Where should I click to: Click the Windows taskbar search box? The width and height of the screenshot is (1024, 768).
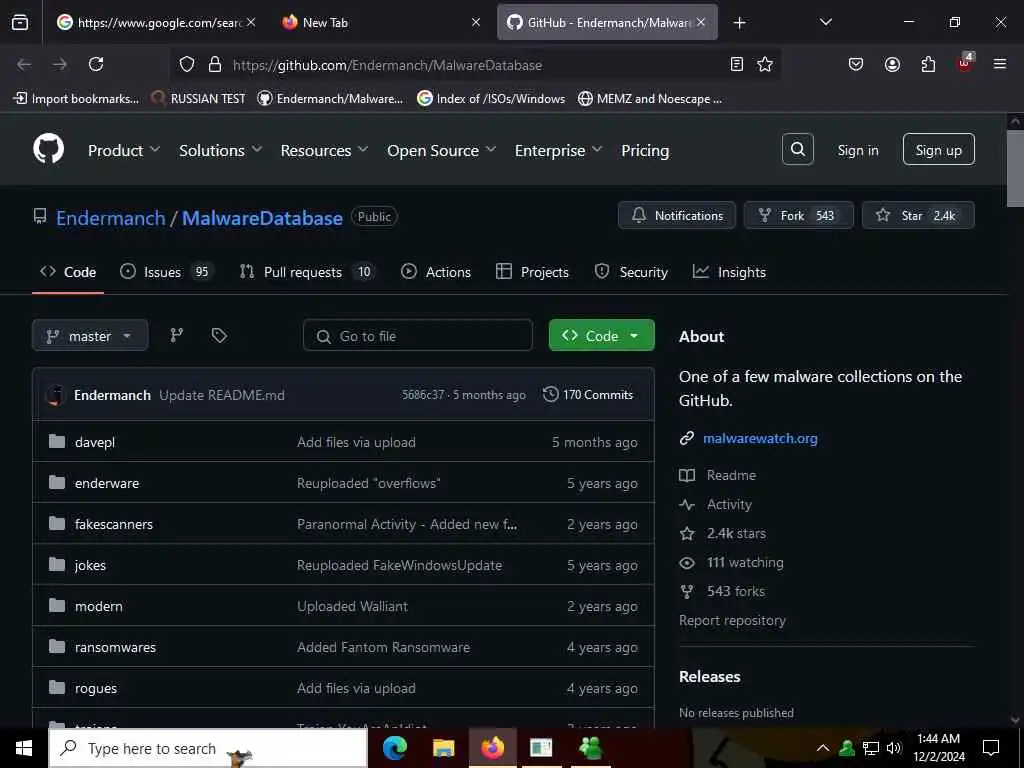pos(208,748)
